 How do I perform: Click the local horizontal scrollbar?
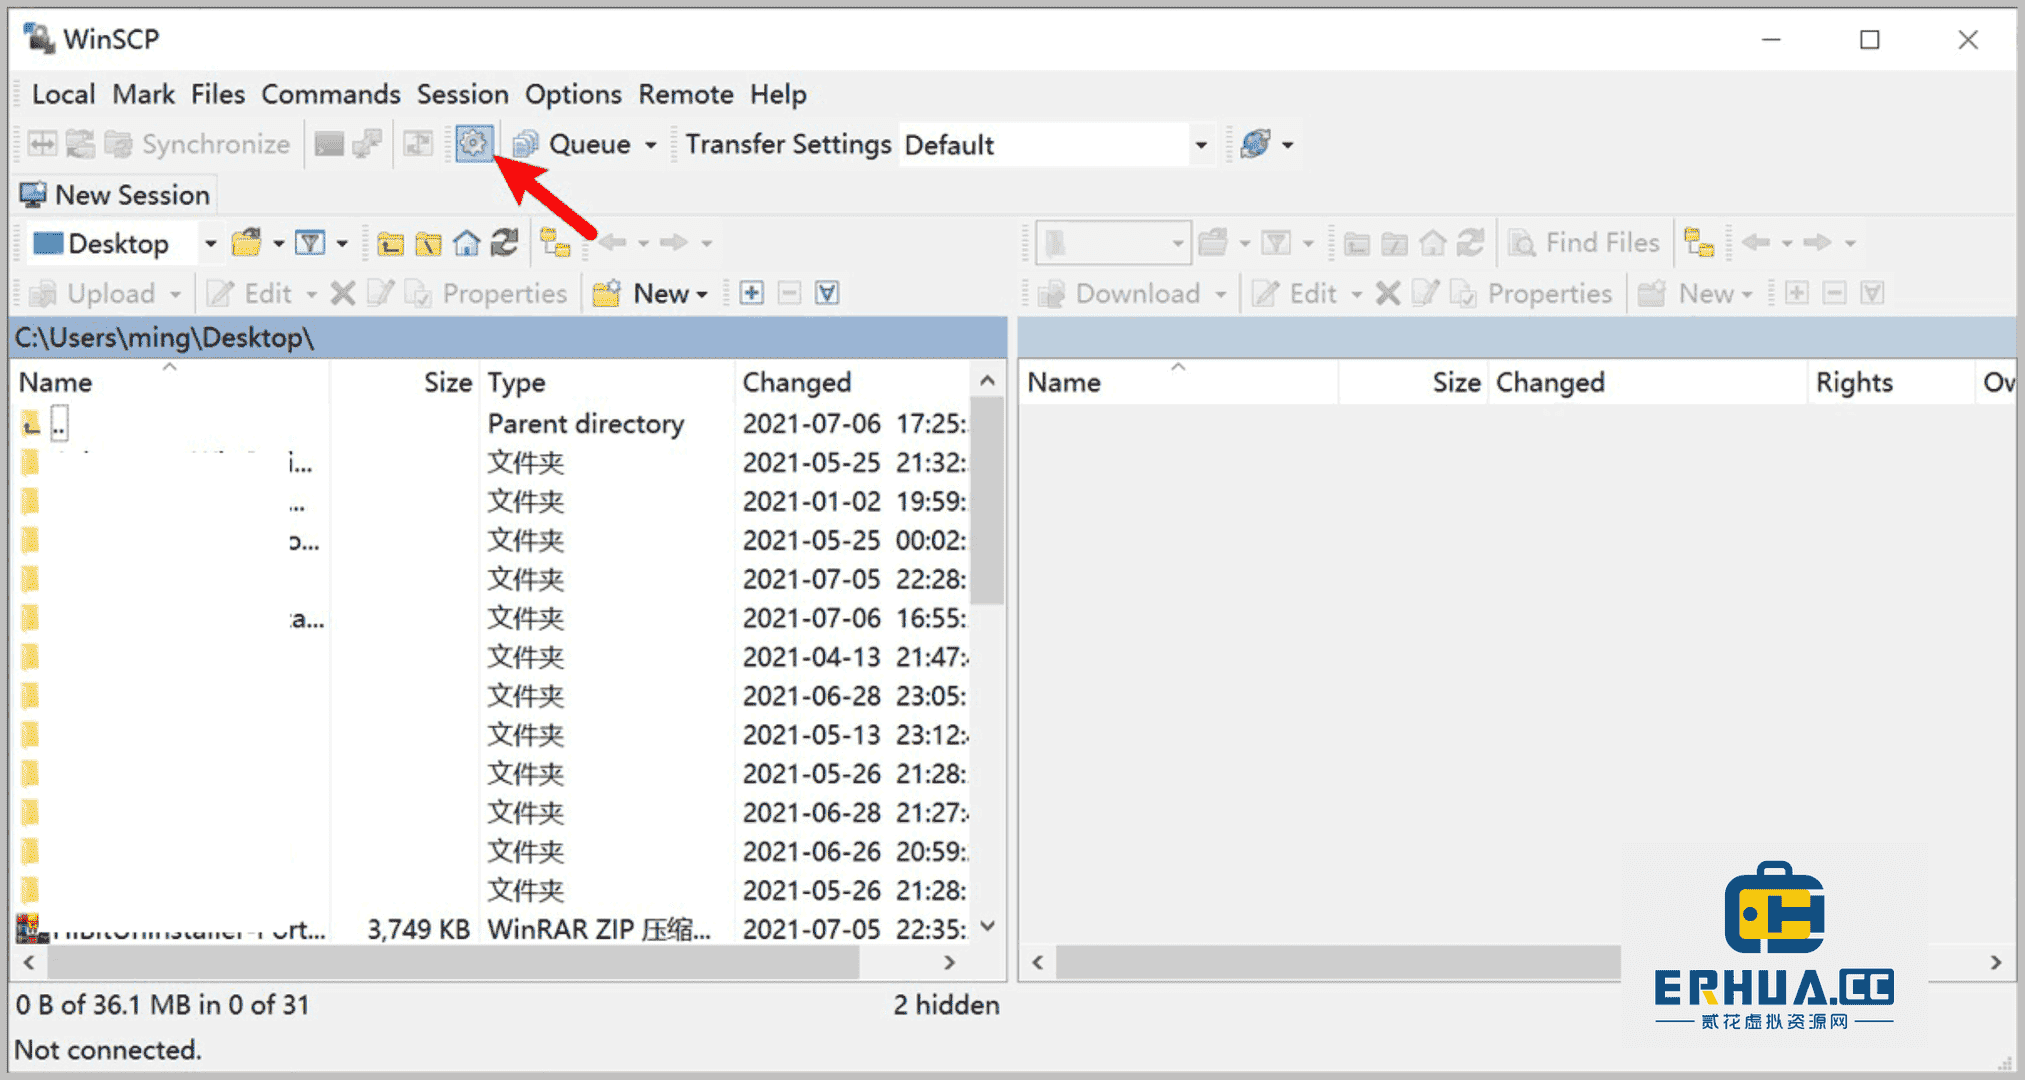453,962
